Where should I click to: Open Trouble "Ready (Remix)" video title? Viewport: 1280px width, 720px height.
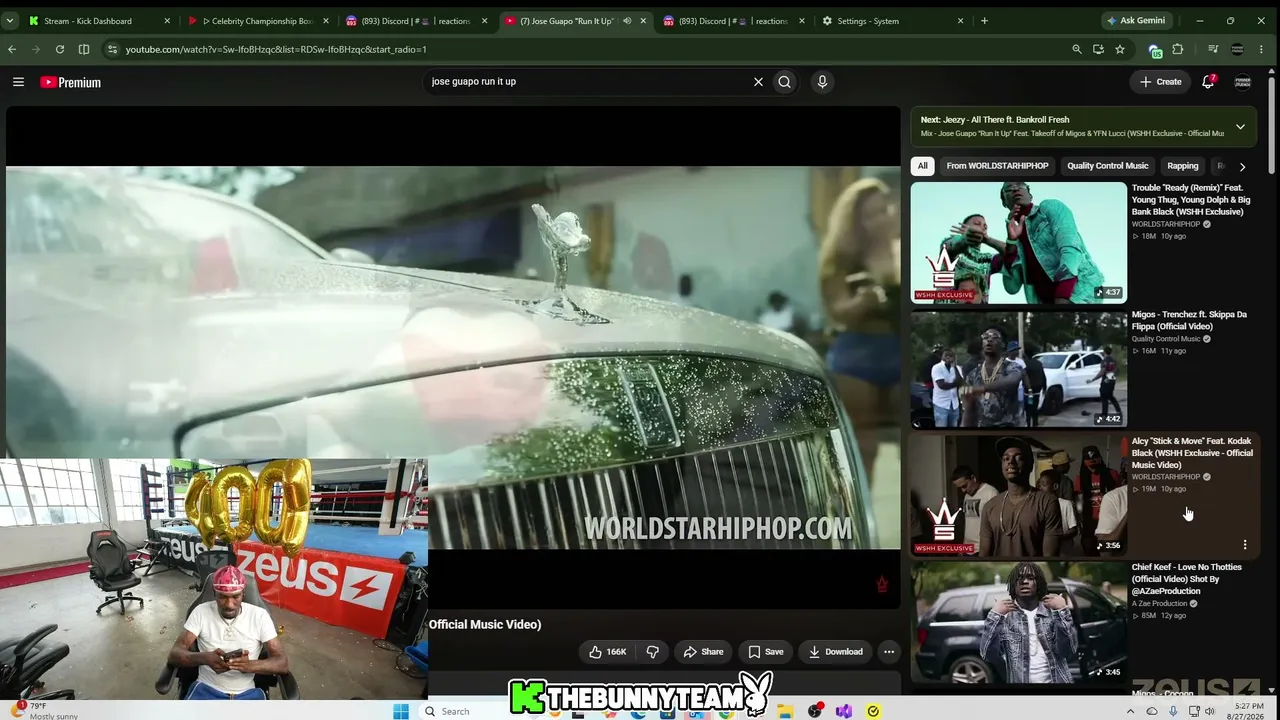(x=1191, y=200)
